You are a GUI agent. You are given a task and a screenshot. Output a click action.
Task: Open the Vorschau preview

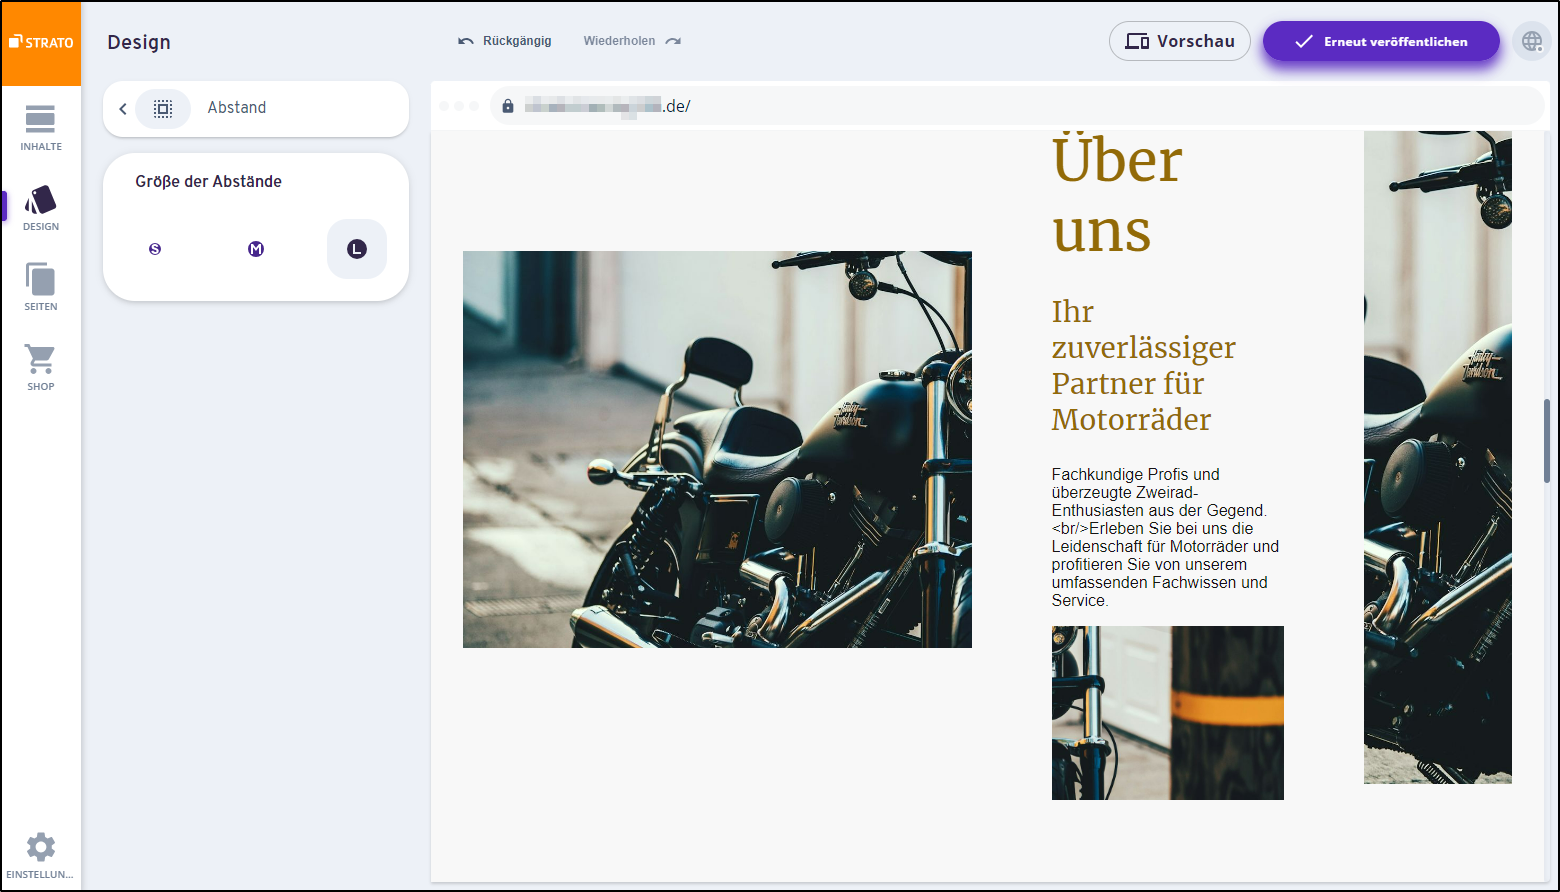point(1180,41)
